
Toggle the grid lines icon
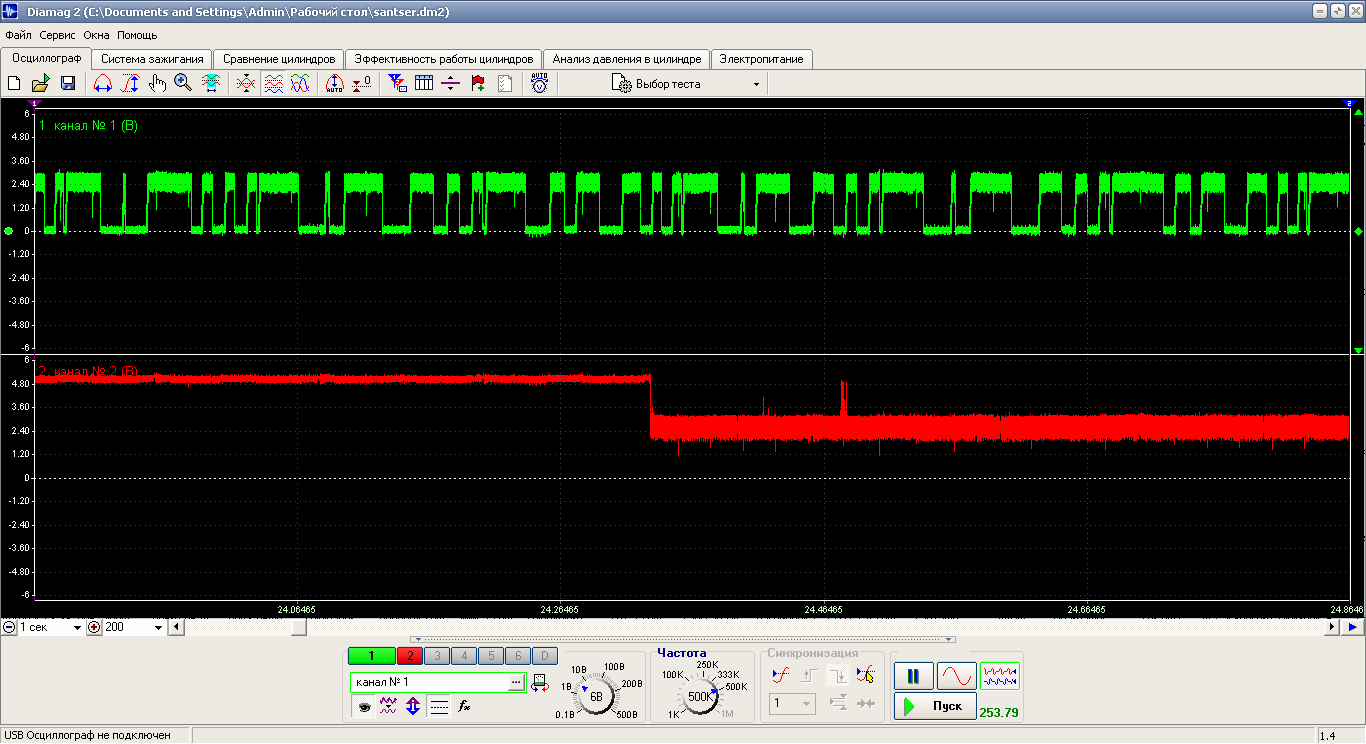[439, 706]
